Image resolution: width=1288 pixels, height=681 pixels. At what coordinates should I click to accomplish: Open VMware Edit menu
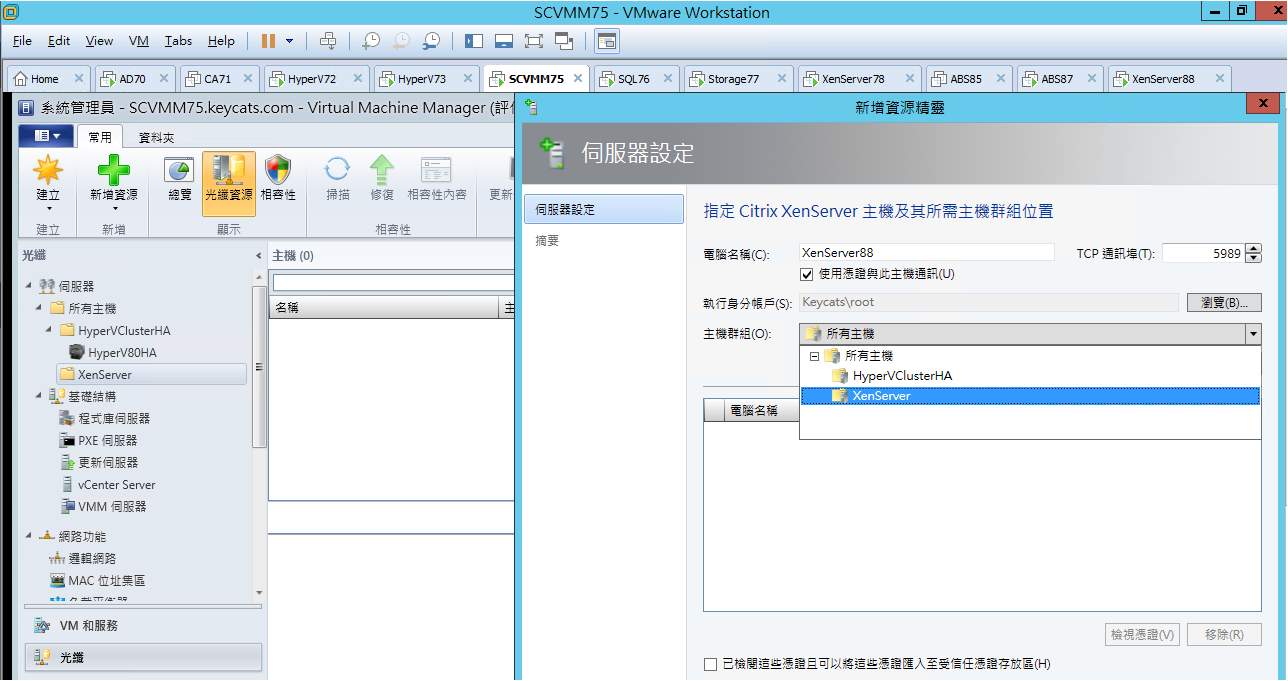pyautogui.click(x=59, y=41)
